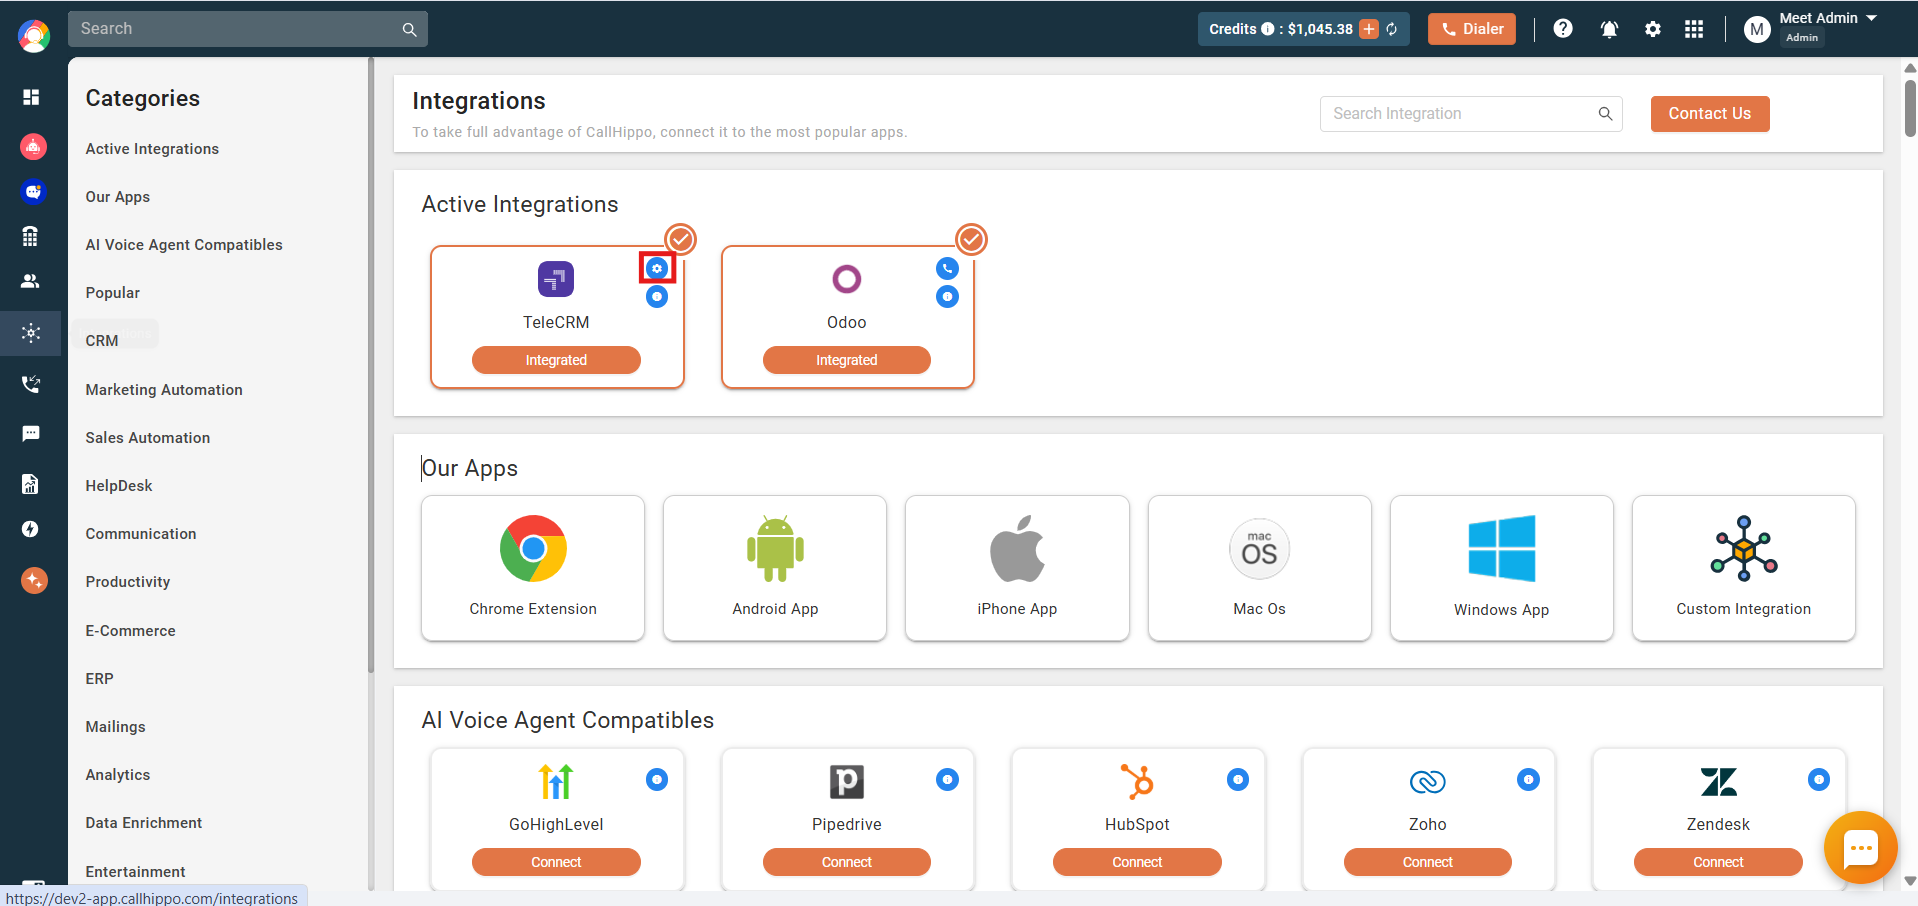The height and width of the screenshot is (906, 1918).
Task: Click the credits info icon
Action: click(x=1267, y=29)
